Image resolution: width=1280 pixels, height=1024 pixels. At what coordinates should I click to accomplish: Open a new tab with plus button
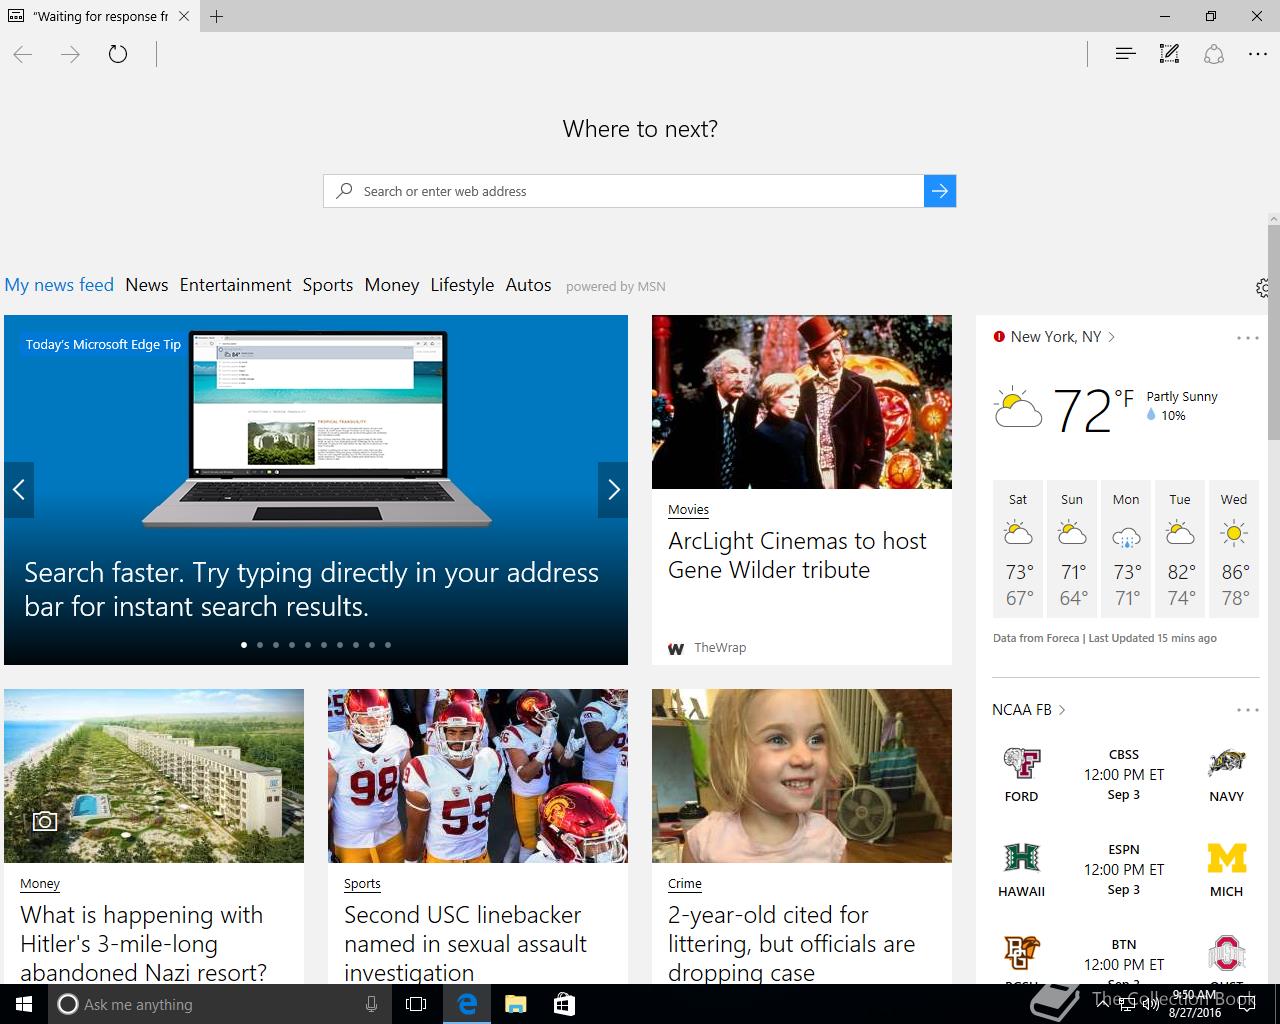217,16
